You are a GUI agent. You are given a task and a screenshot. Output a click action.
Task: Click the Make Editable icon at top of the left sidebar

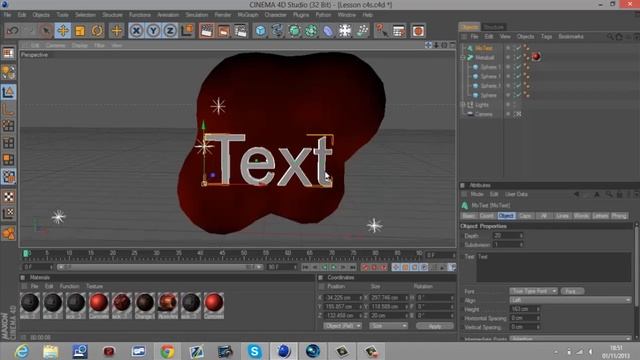8,53
